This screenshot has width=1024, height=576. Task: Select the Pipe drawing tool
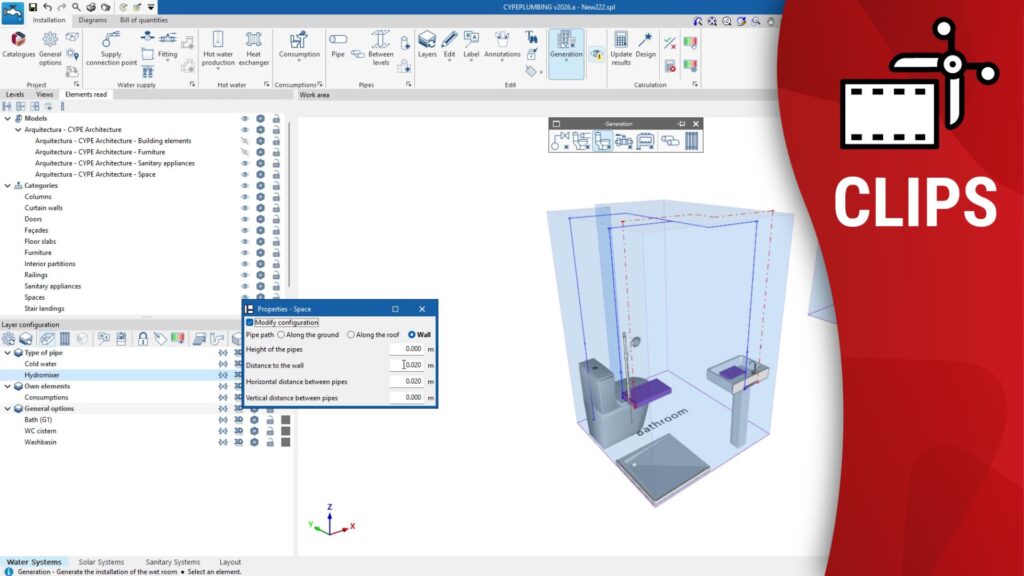(x=338, y=46)
